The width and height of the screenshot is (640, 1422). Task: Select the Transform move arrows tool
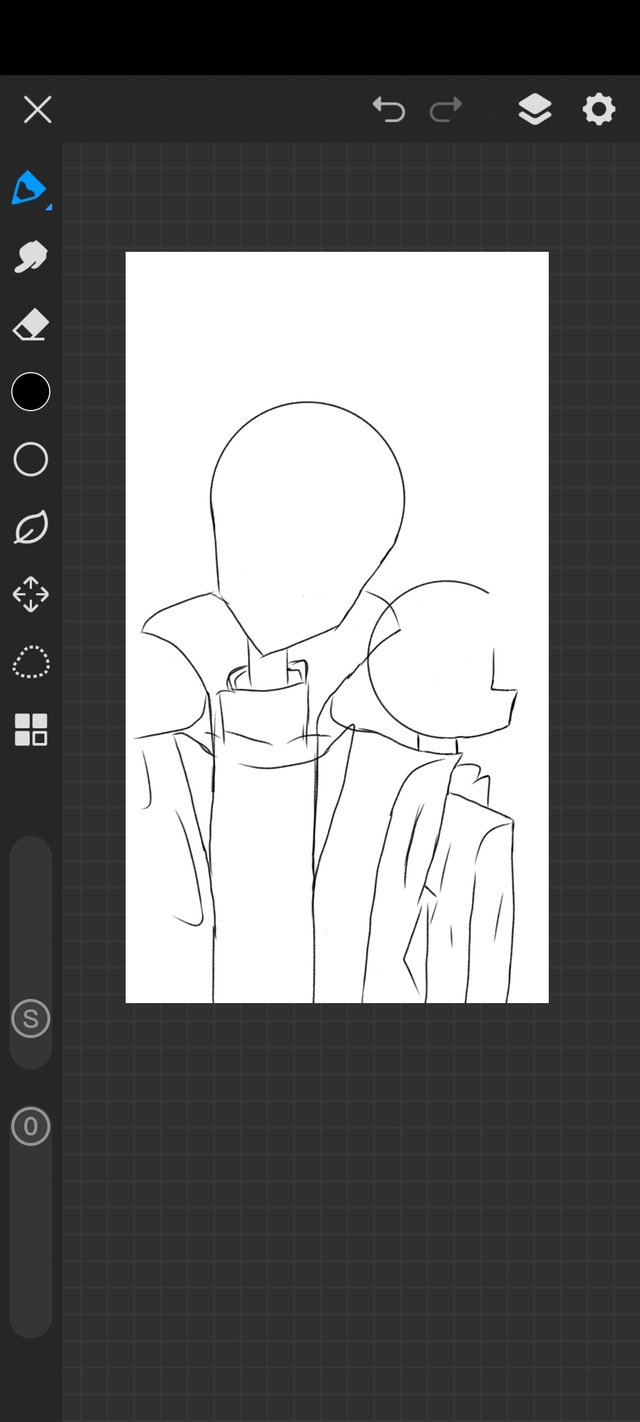(30, 594)
